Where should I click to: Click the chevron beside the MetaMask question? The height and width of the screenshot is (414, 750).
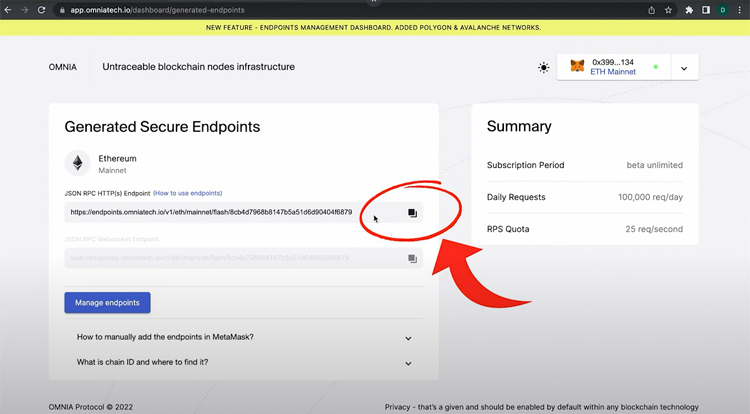pyautogui.click(x=408, y=338)
